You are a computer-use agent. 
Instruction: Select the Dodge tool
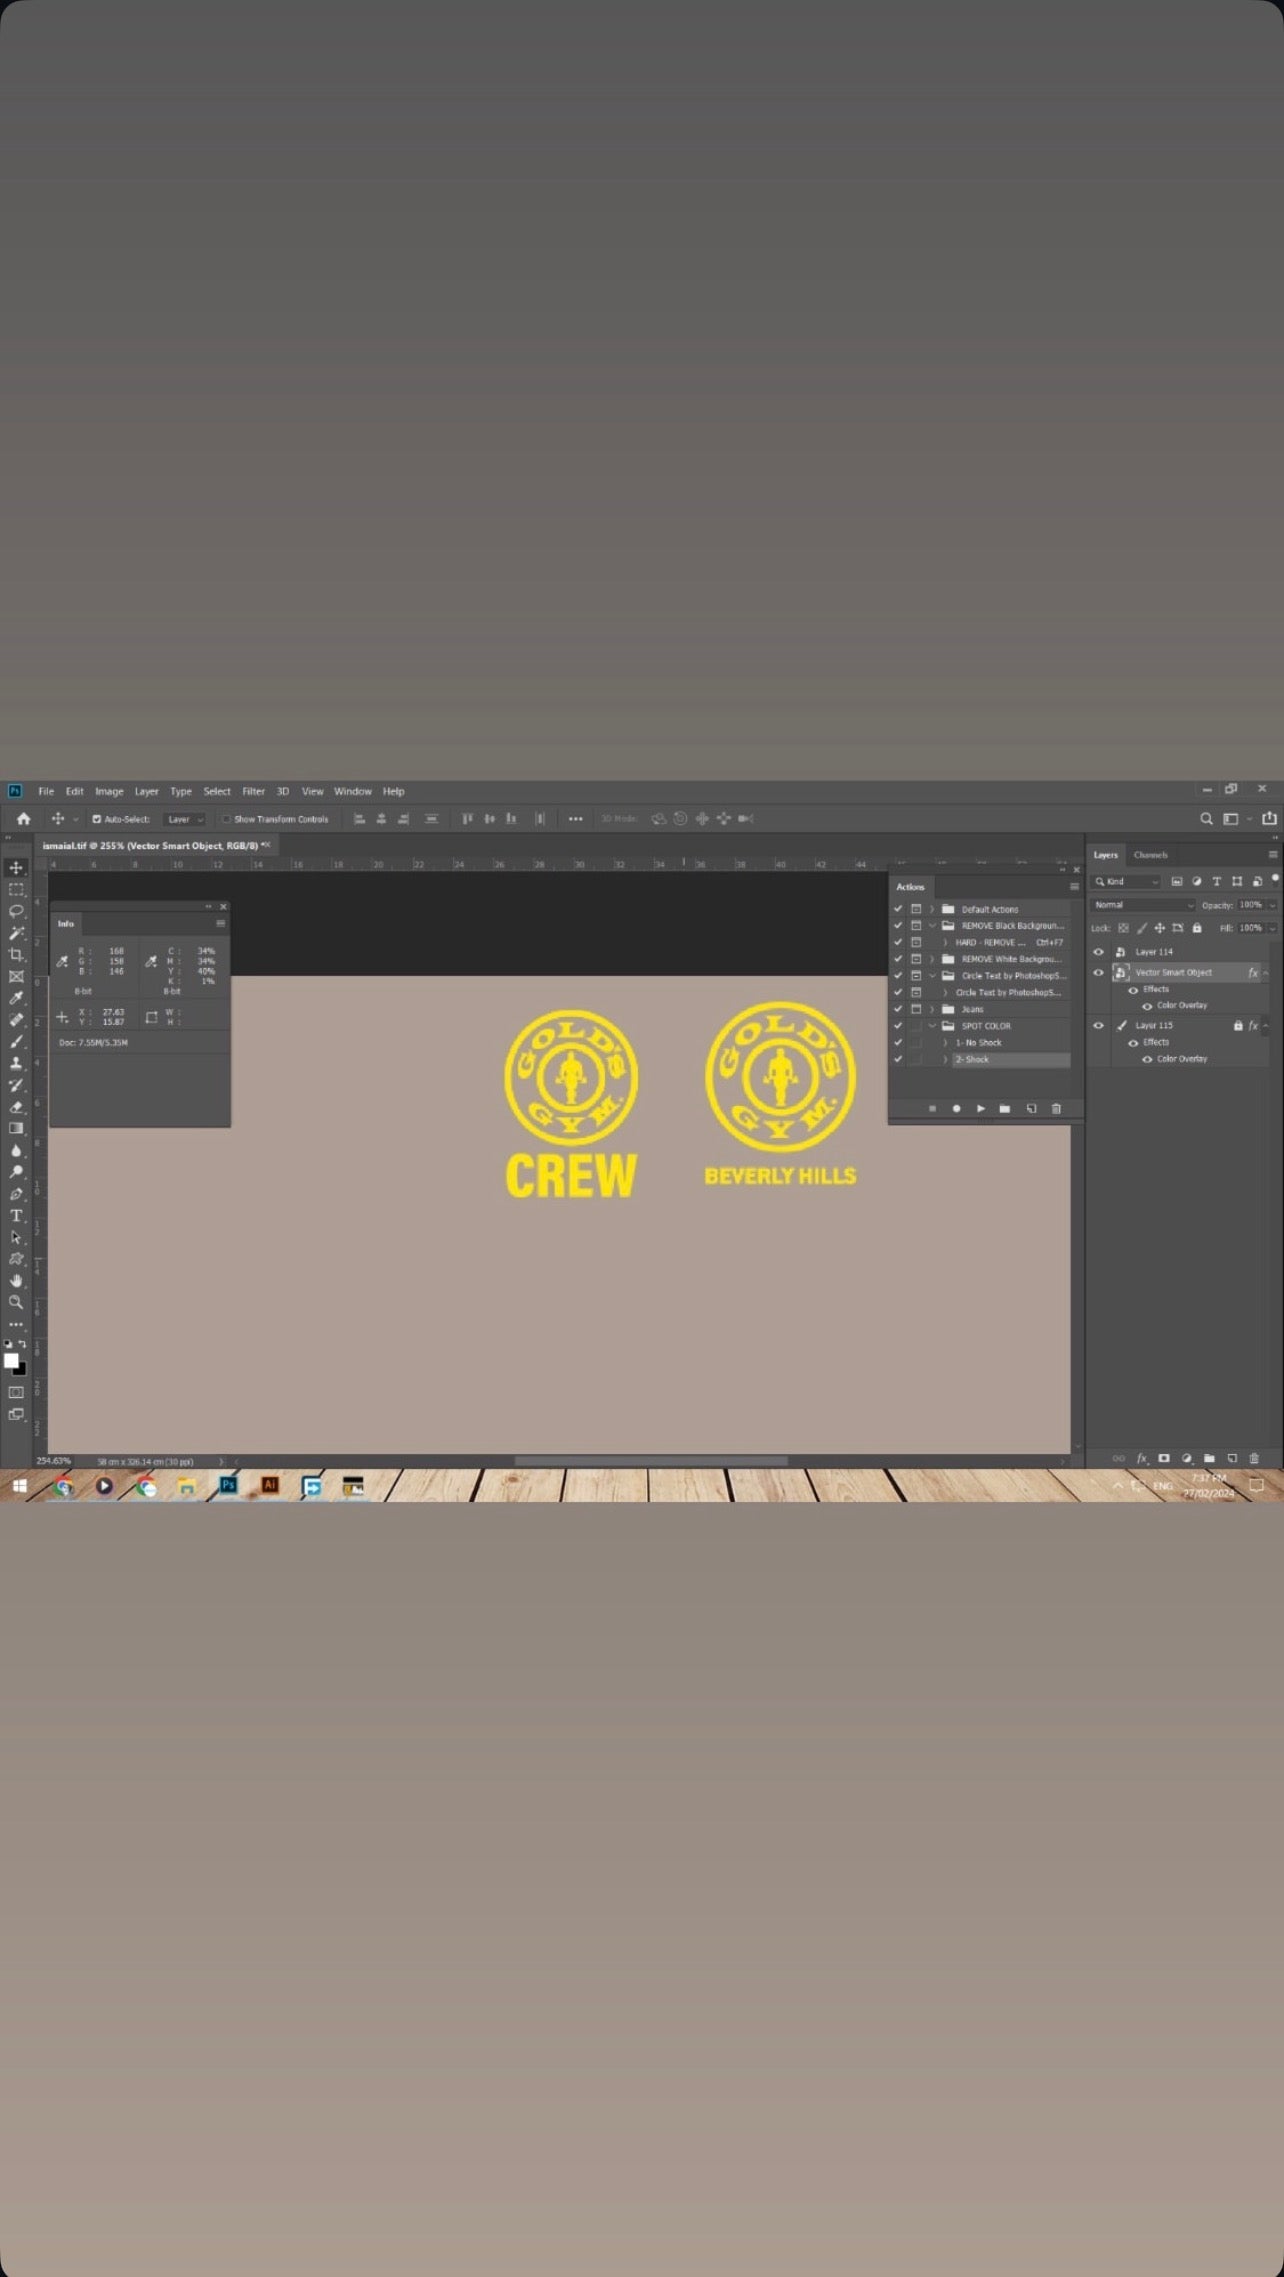(16, 1172)
